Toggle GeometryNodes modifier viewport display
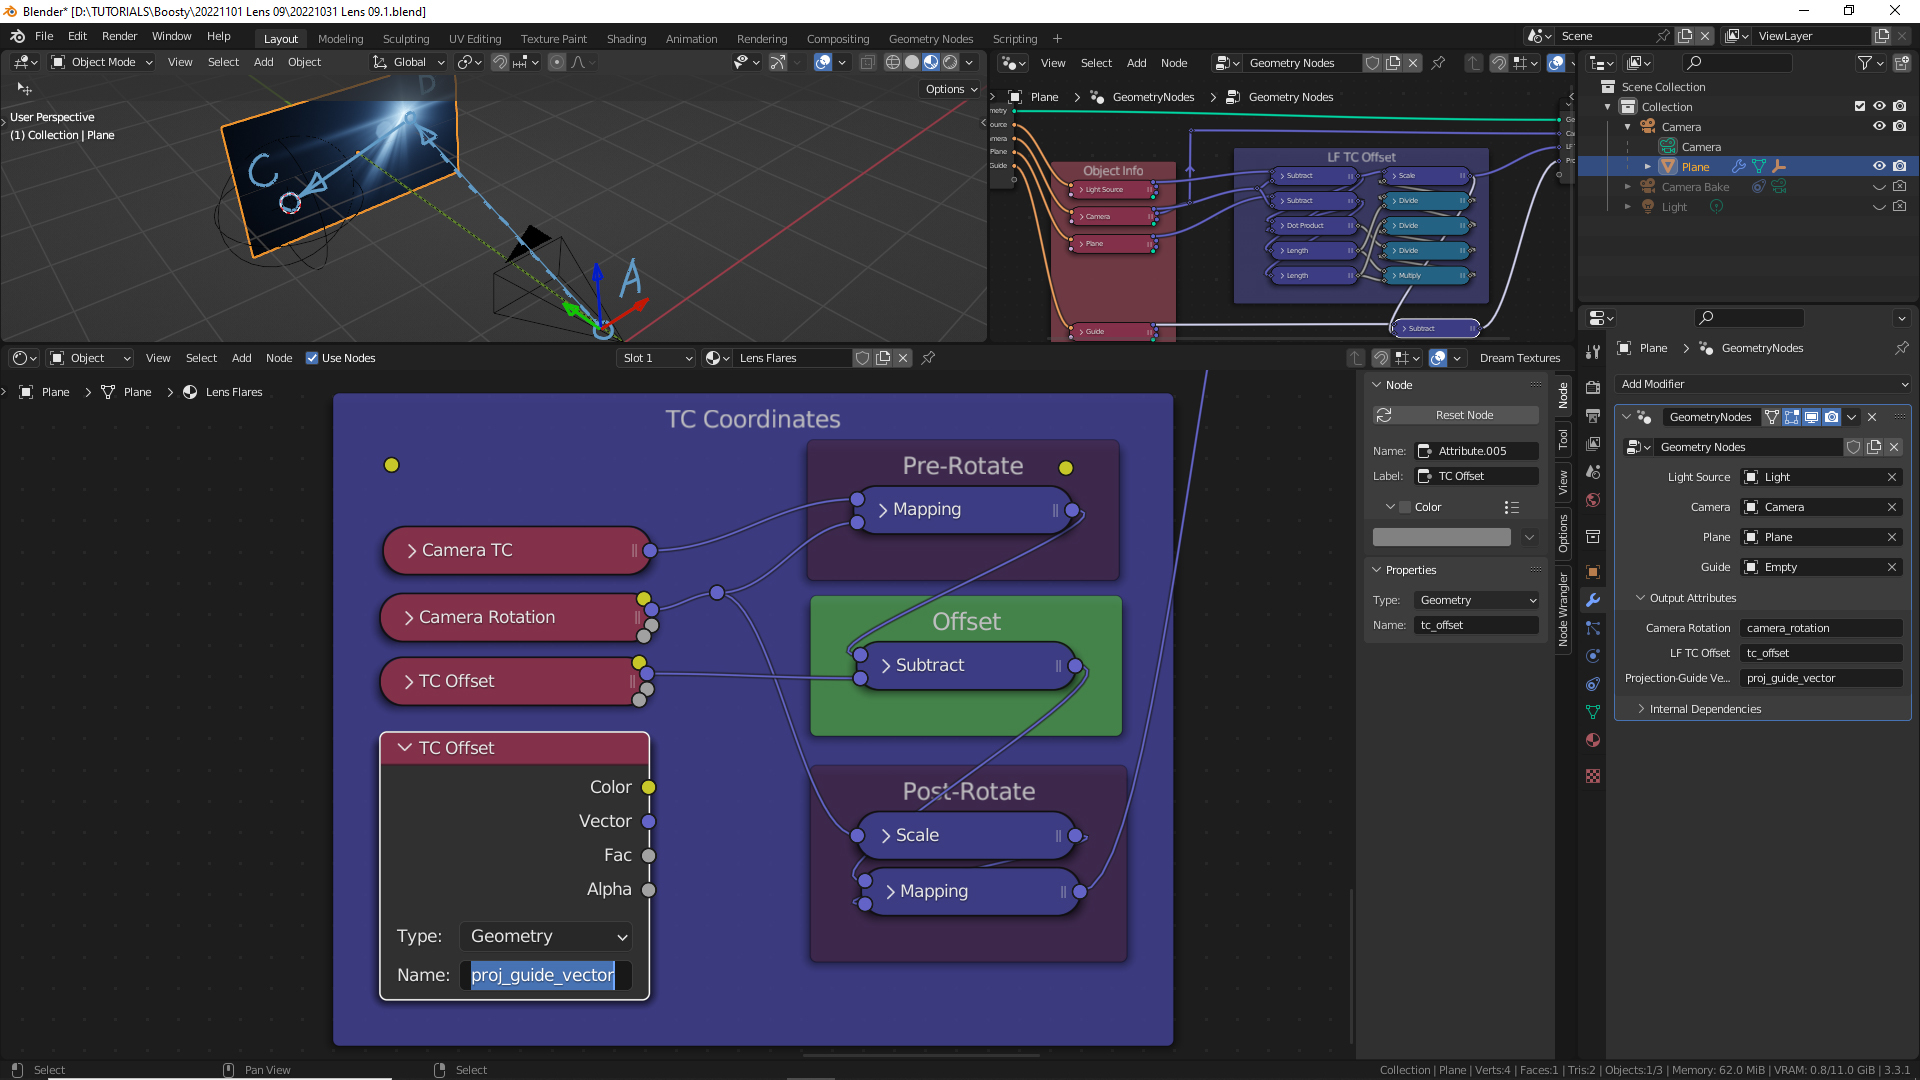Screen dimensions: 1920x1080 click(x=1811, y=417)
